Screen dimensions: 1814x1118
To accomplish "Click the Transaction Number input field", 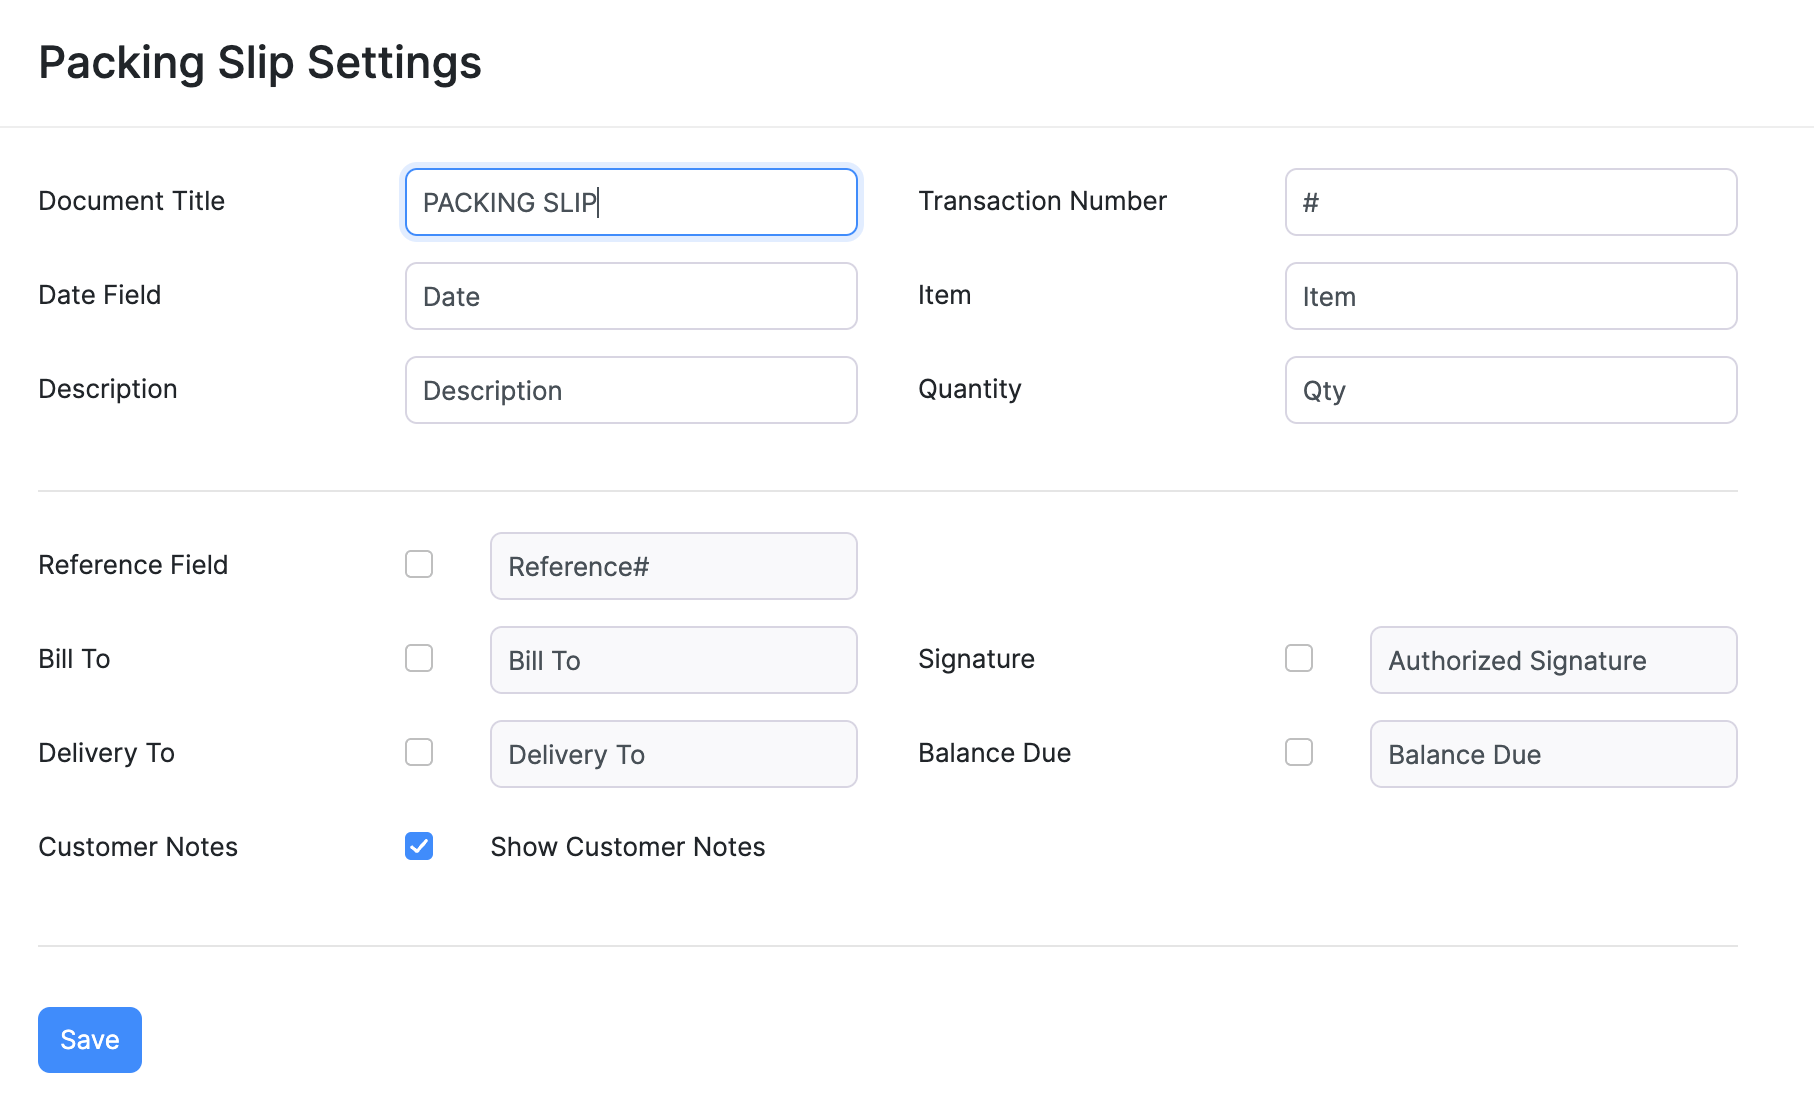I will [x=1510, y=202].
